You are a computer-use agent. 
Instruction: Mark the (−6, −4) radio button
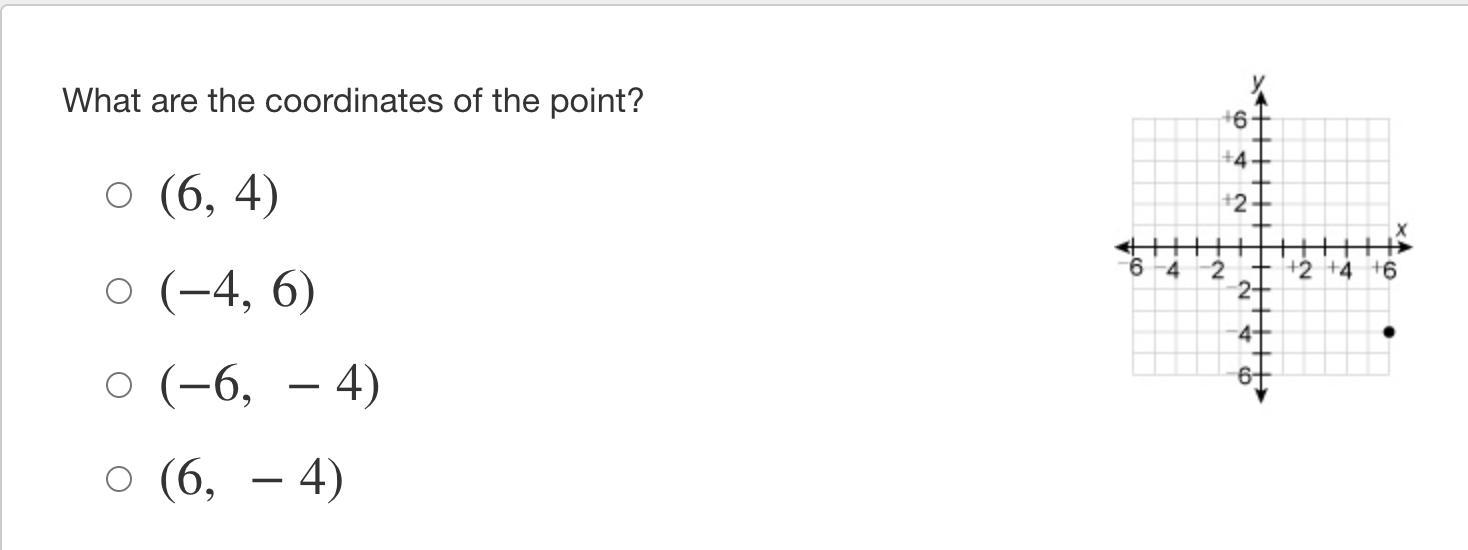tap(118, 385)
